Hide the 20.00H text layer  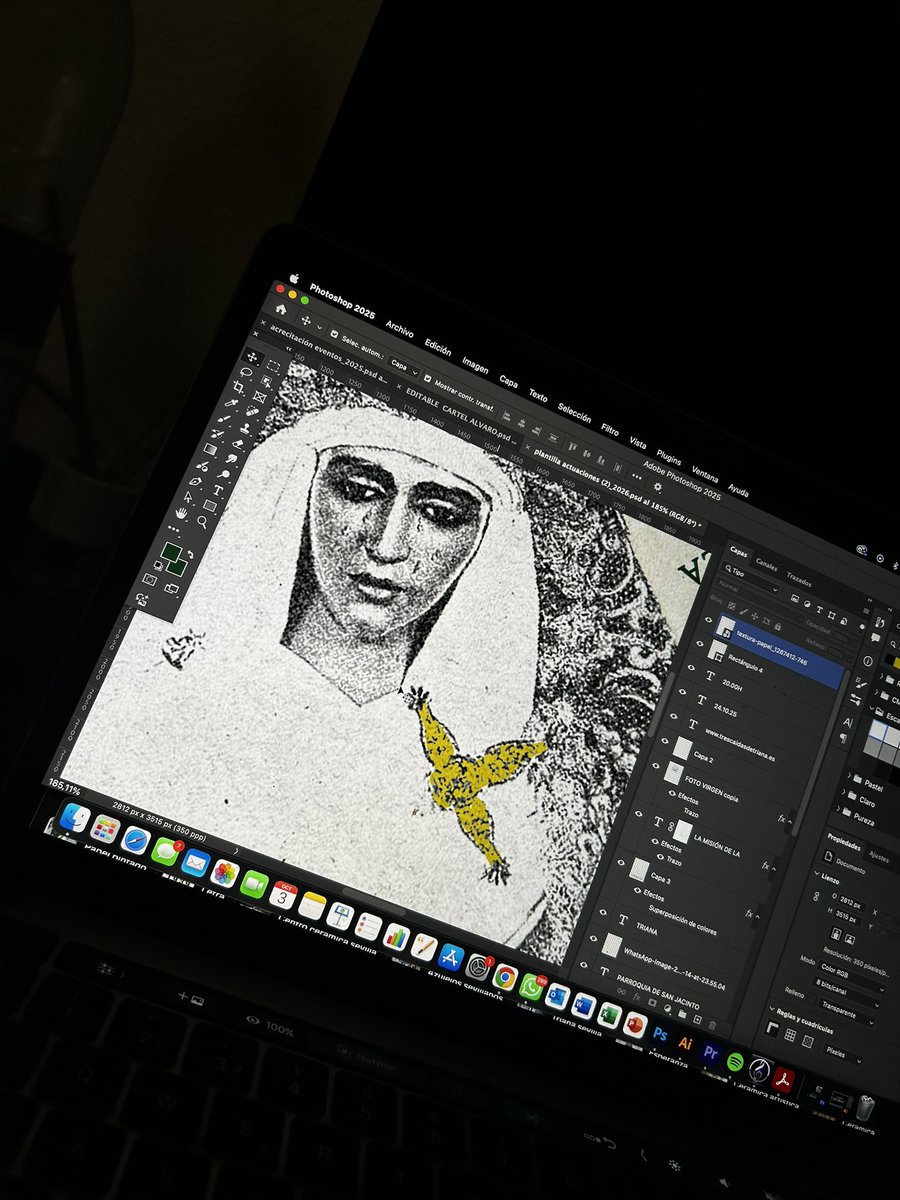691,667
